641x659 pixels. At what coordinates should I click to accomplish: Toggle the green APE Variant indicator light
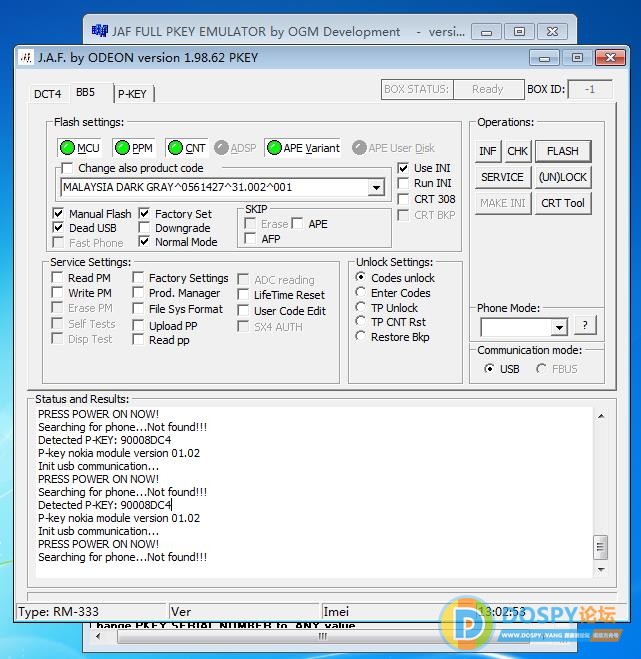pos(274,148)
